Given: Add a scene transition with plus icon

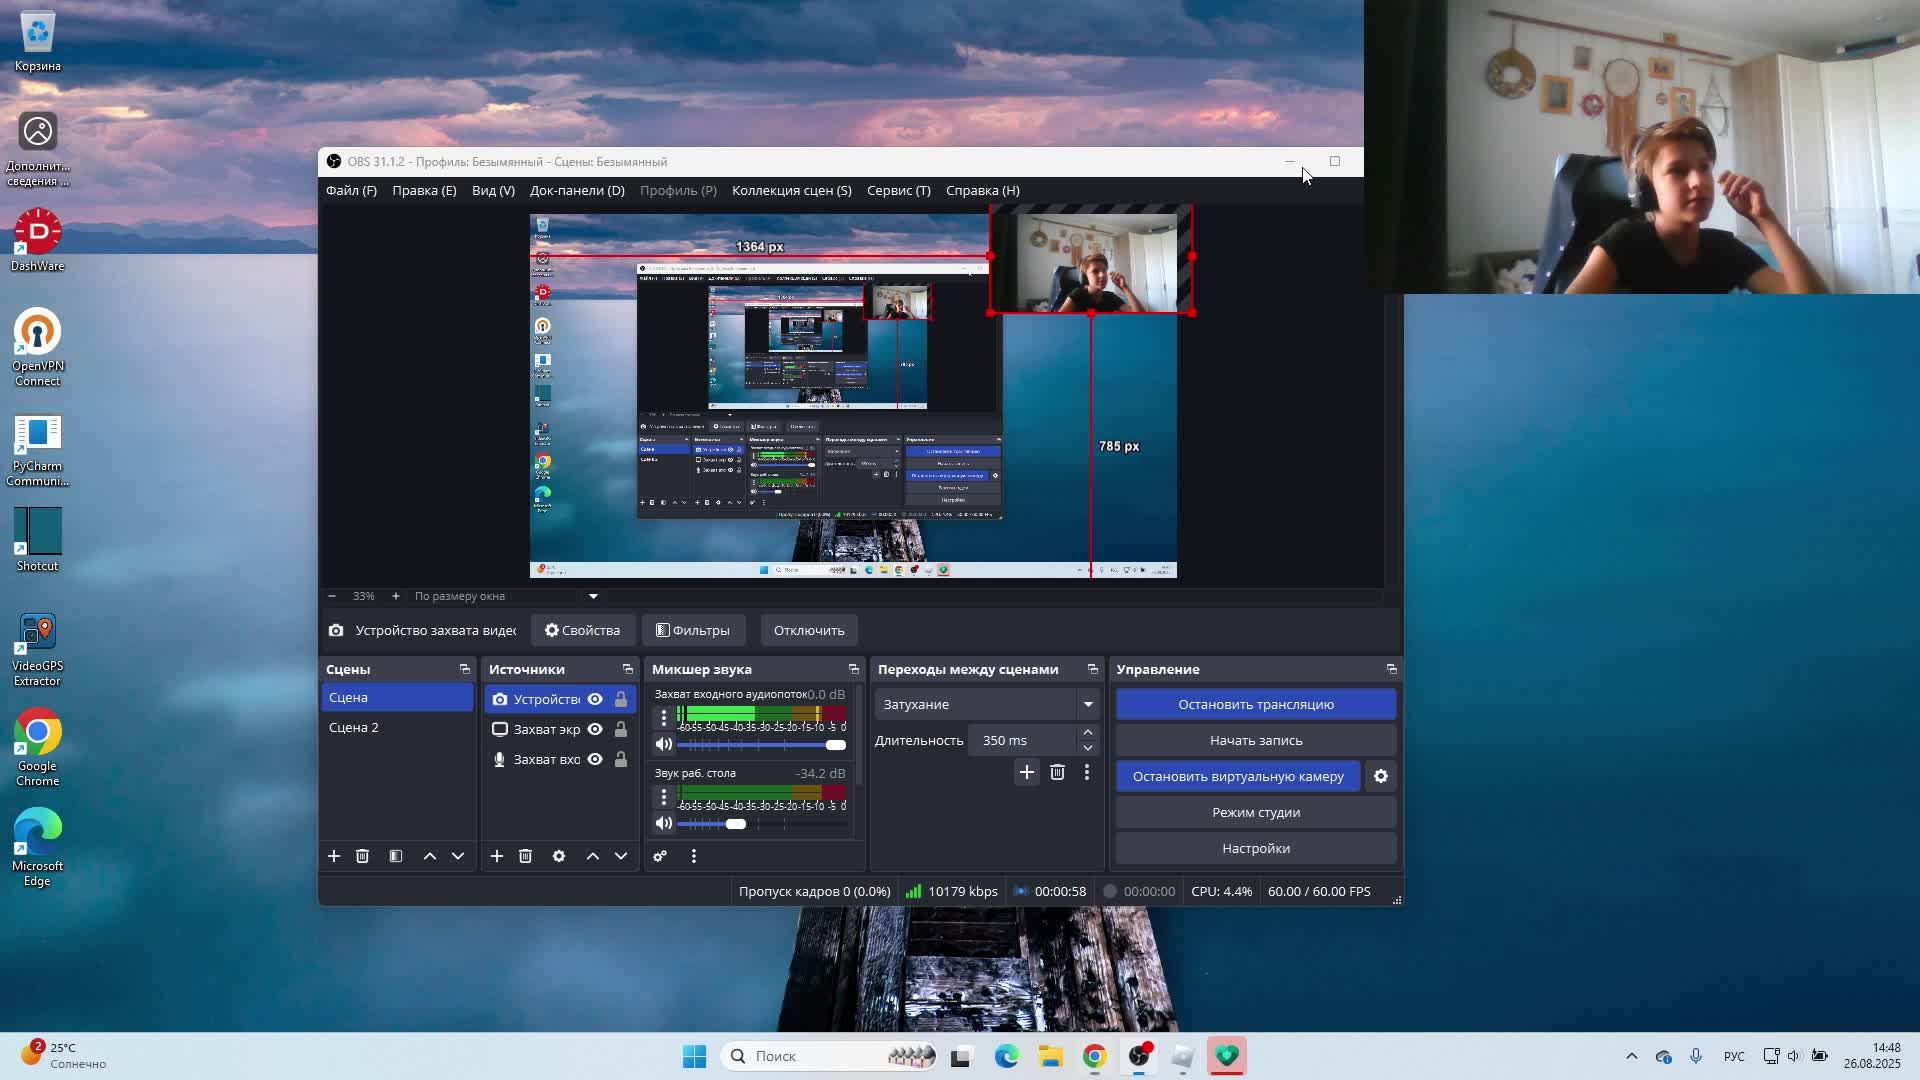Looking at the screenshot, I should pos(1026,772).
